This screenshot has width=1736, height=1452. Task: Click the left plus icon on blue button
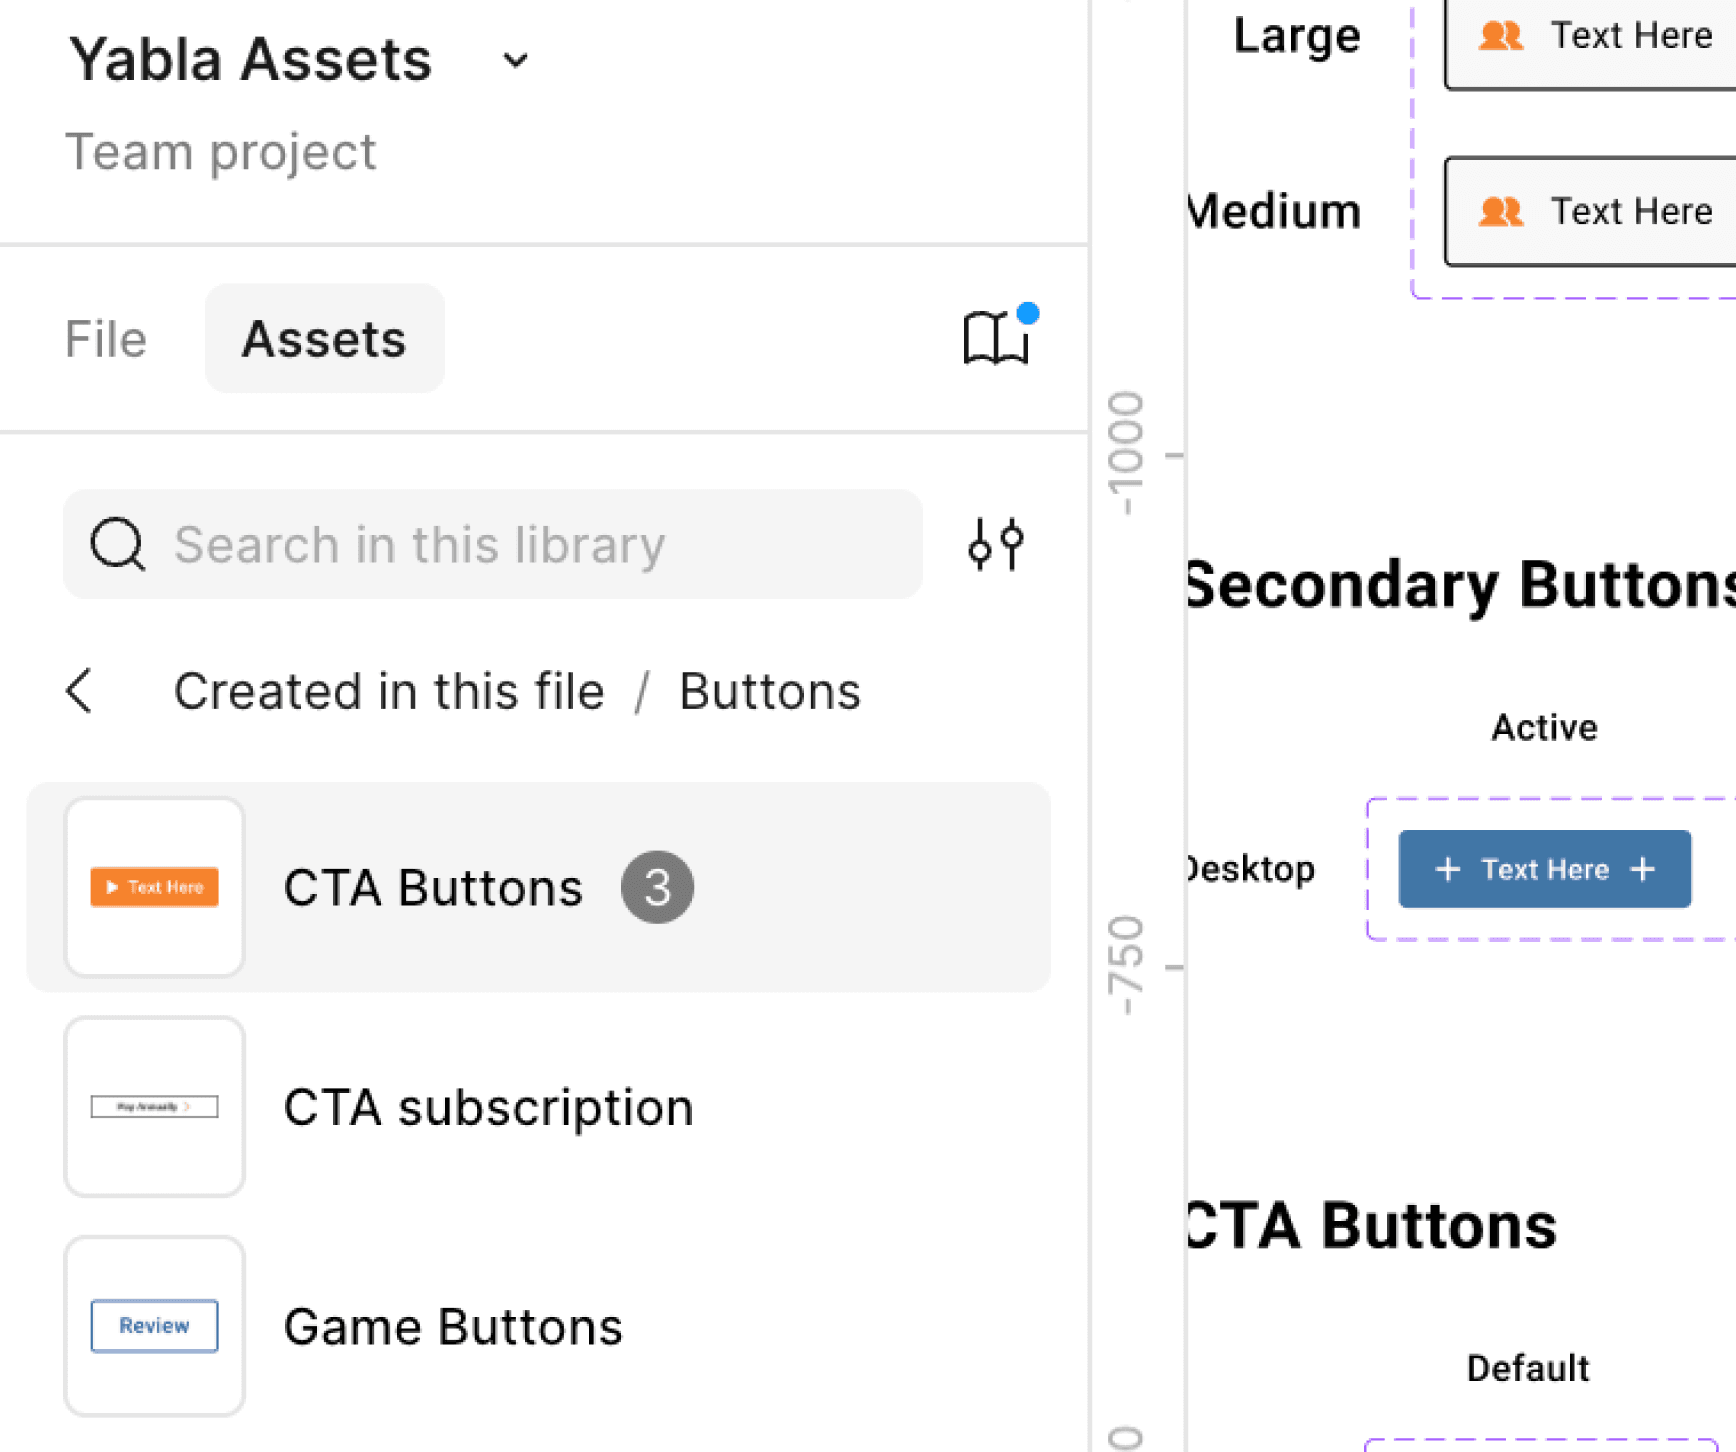coord(1447,869)
